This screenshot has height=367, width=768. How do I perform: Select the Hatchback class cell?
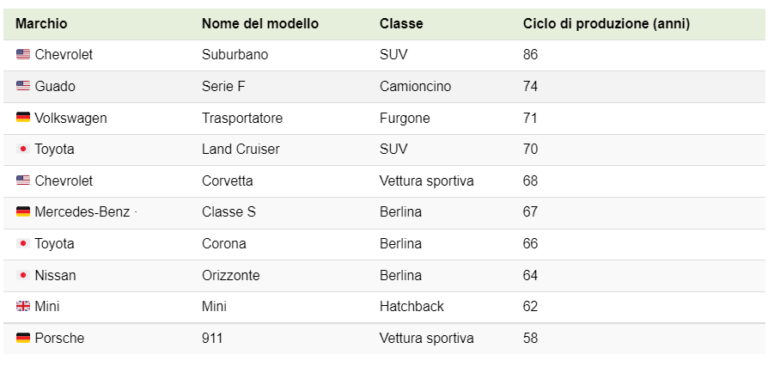pos(411,307)
